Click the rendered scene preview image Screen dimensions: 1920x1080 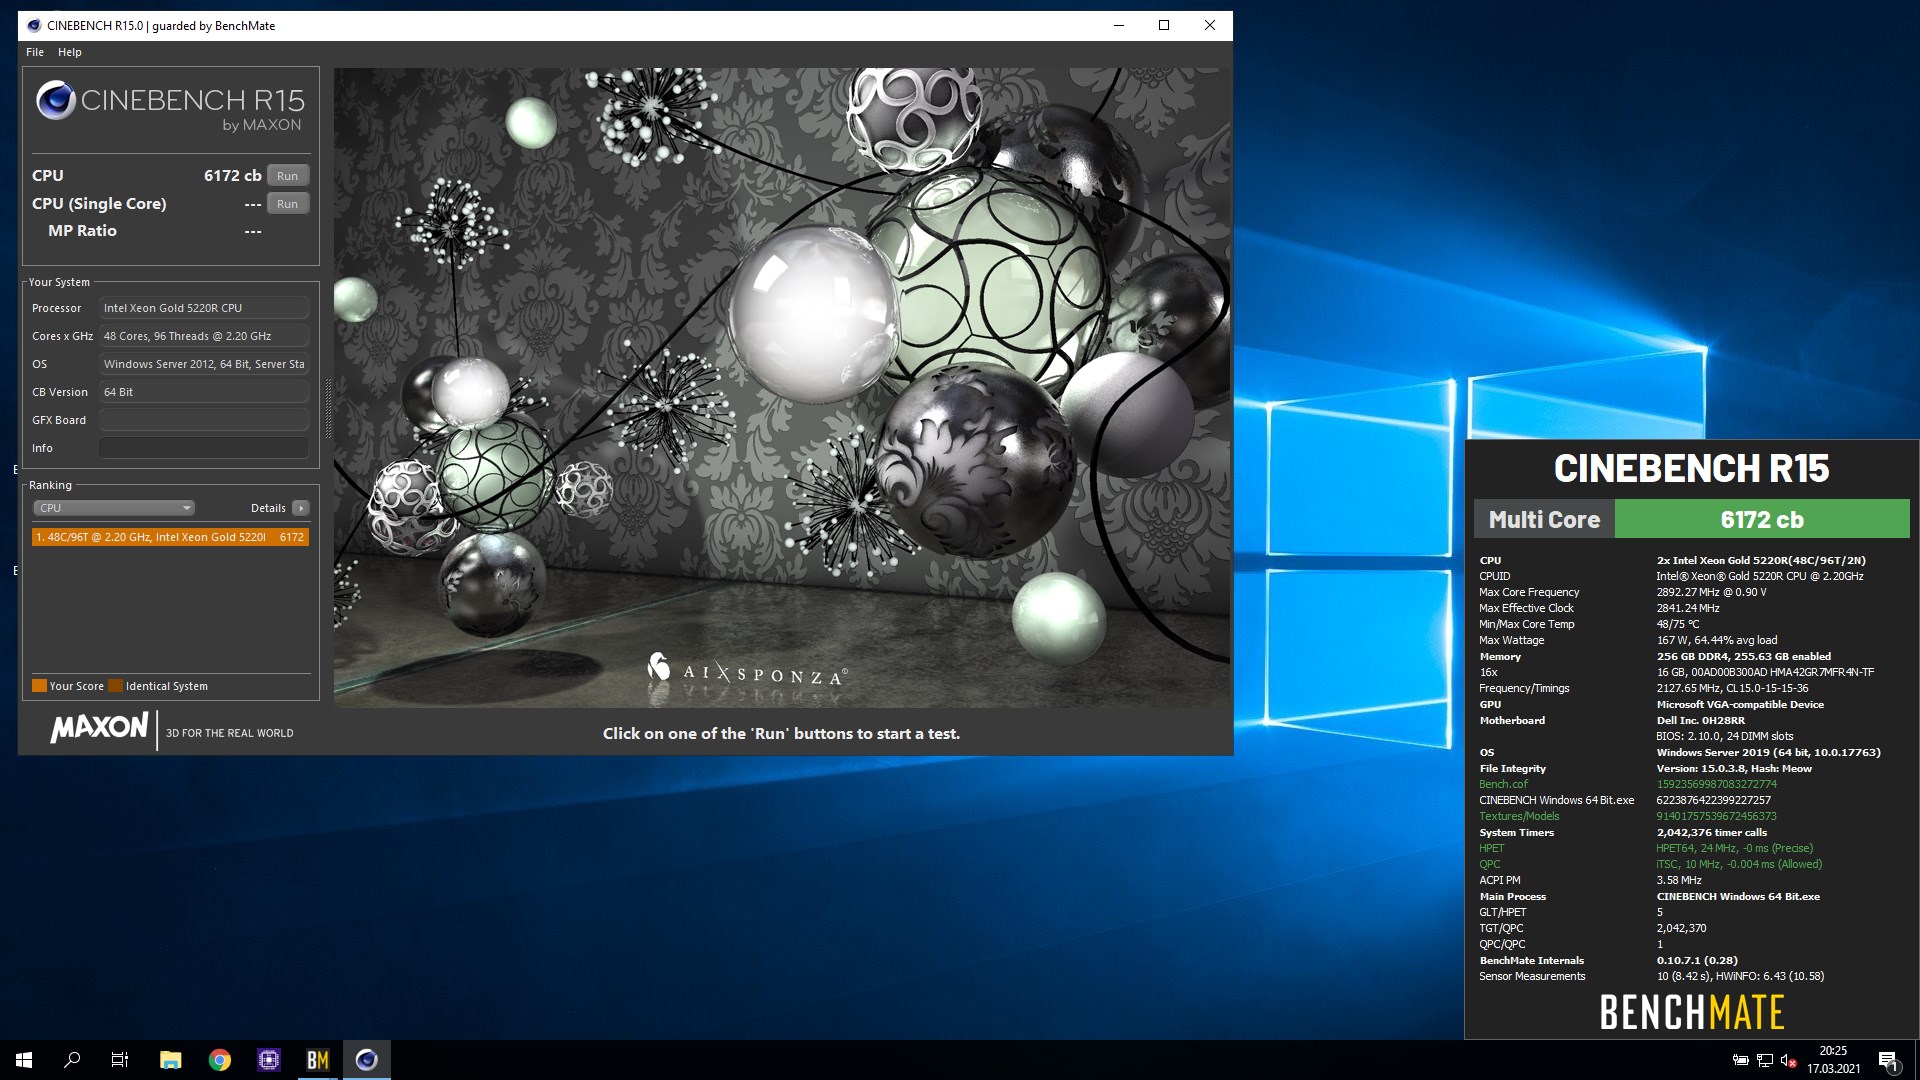click(x=782, y=388)
